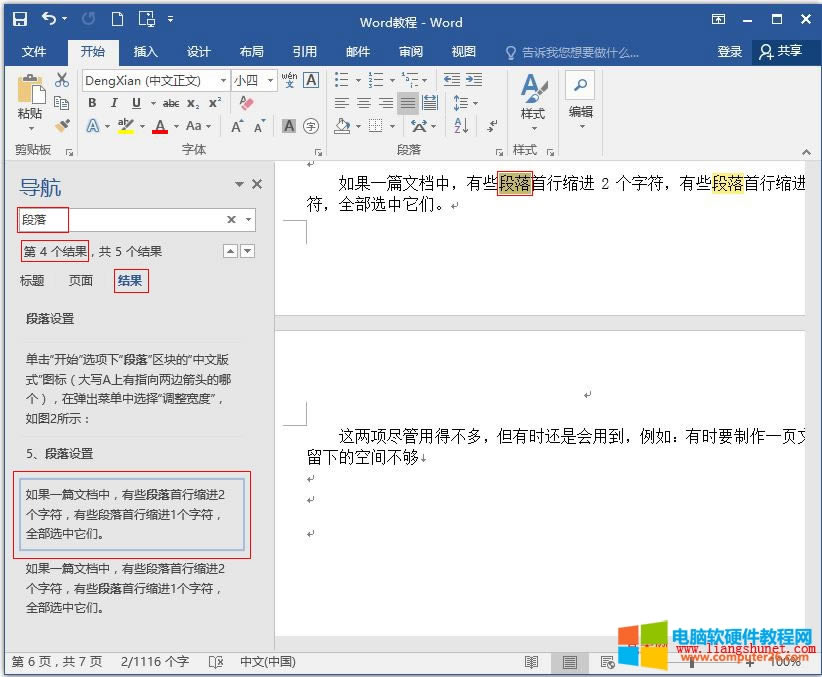Select the Format Painter icon
Viewport: 822px width, 677px height.
61,125
